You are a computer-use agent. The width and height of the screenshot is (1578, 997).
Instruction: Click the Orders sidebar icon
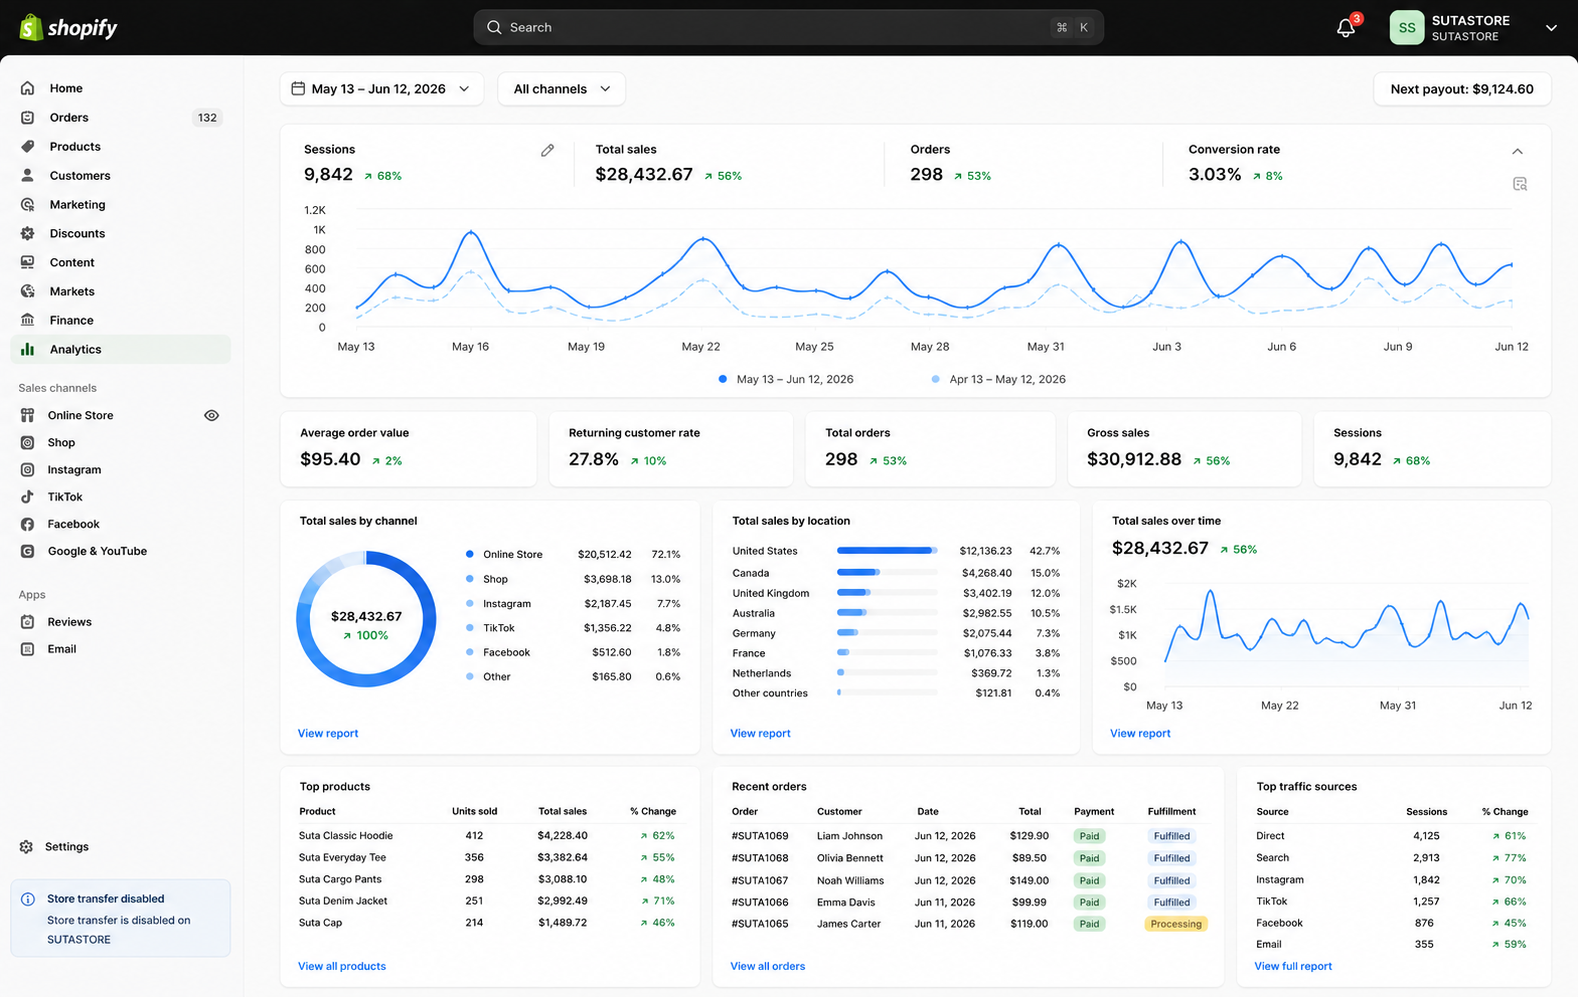pyautogui.click(x=28, y=117)
